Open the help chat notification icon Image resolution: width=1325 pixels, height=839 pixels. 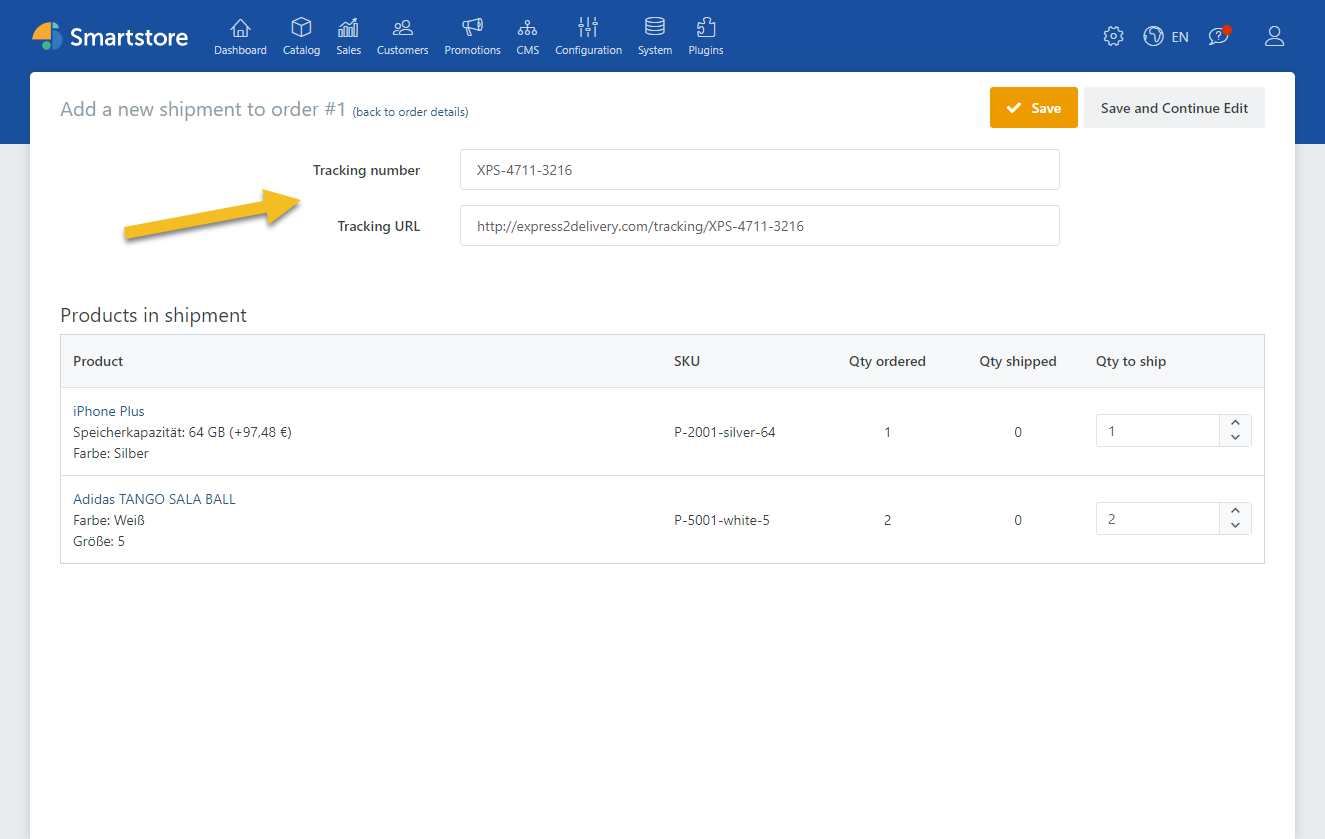(x=1218, y=36)
